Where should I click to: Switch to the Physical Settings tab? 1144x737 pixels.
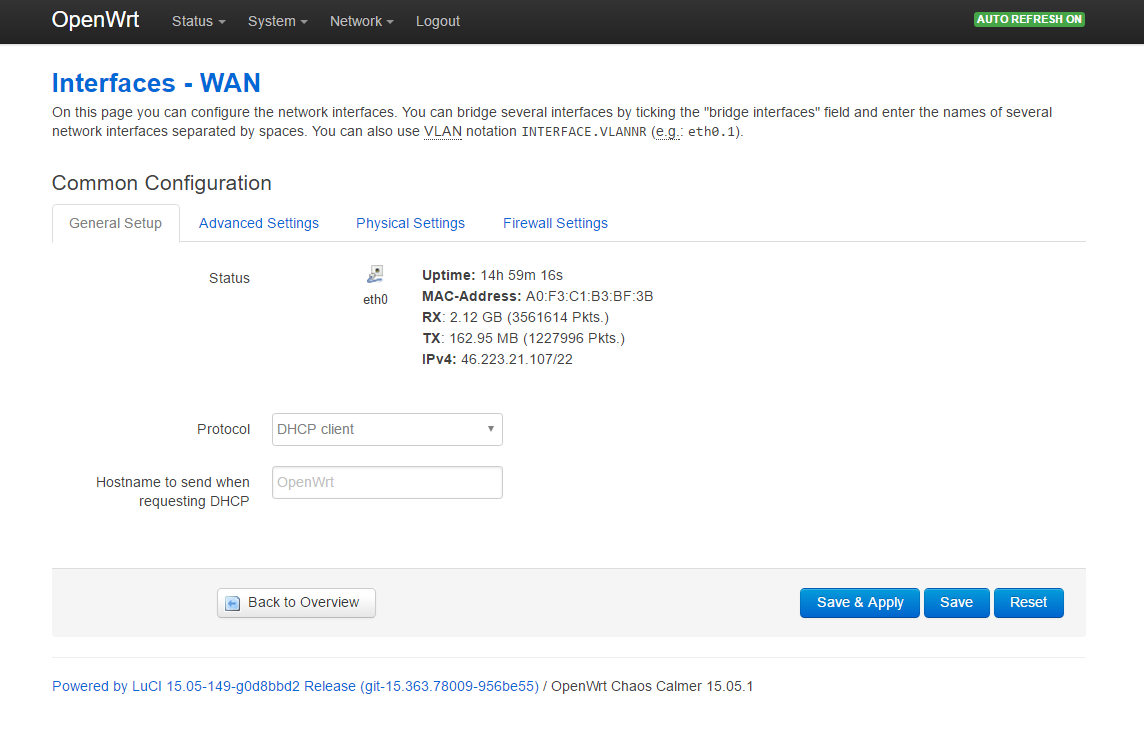pos(410,223)
